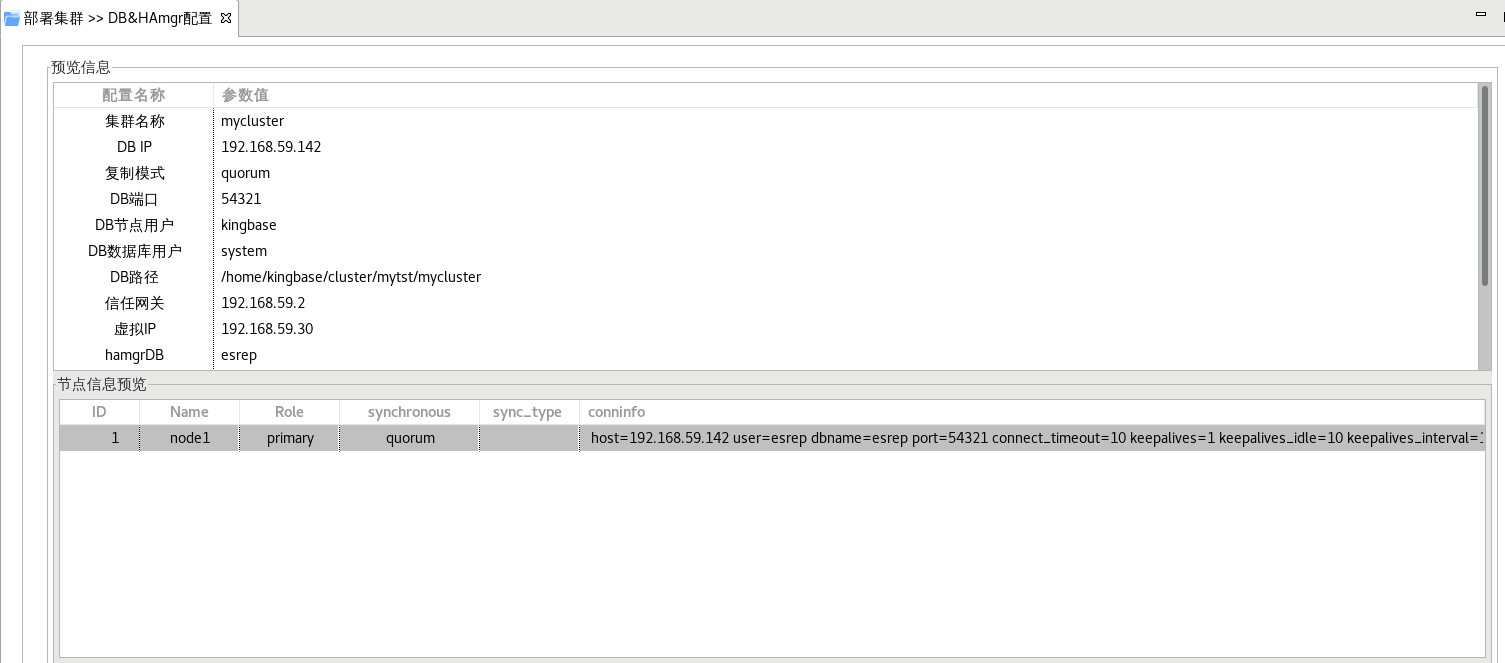Click the folder icon on the DB&HAmgr tab
The height and width of the screenshot is (663, 1505).
click(12, 18)
